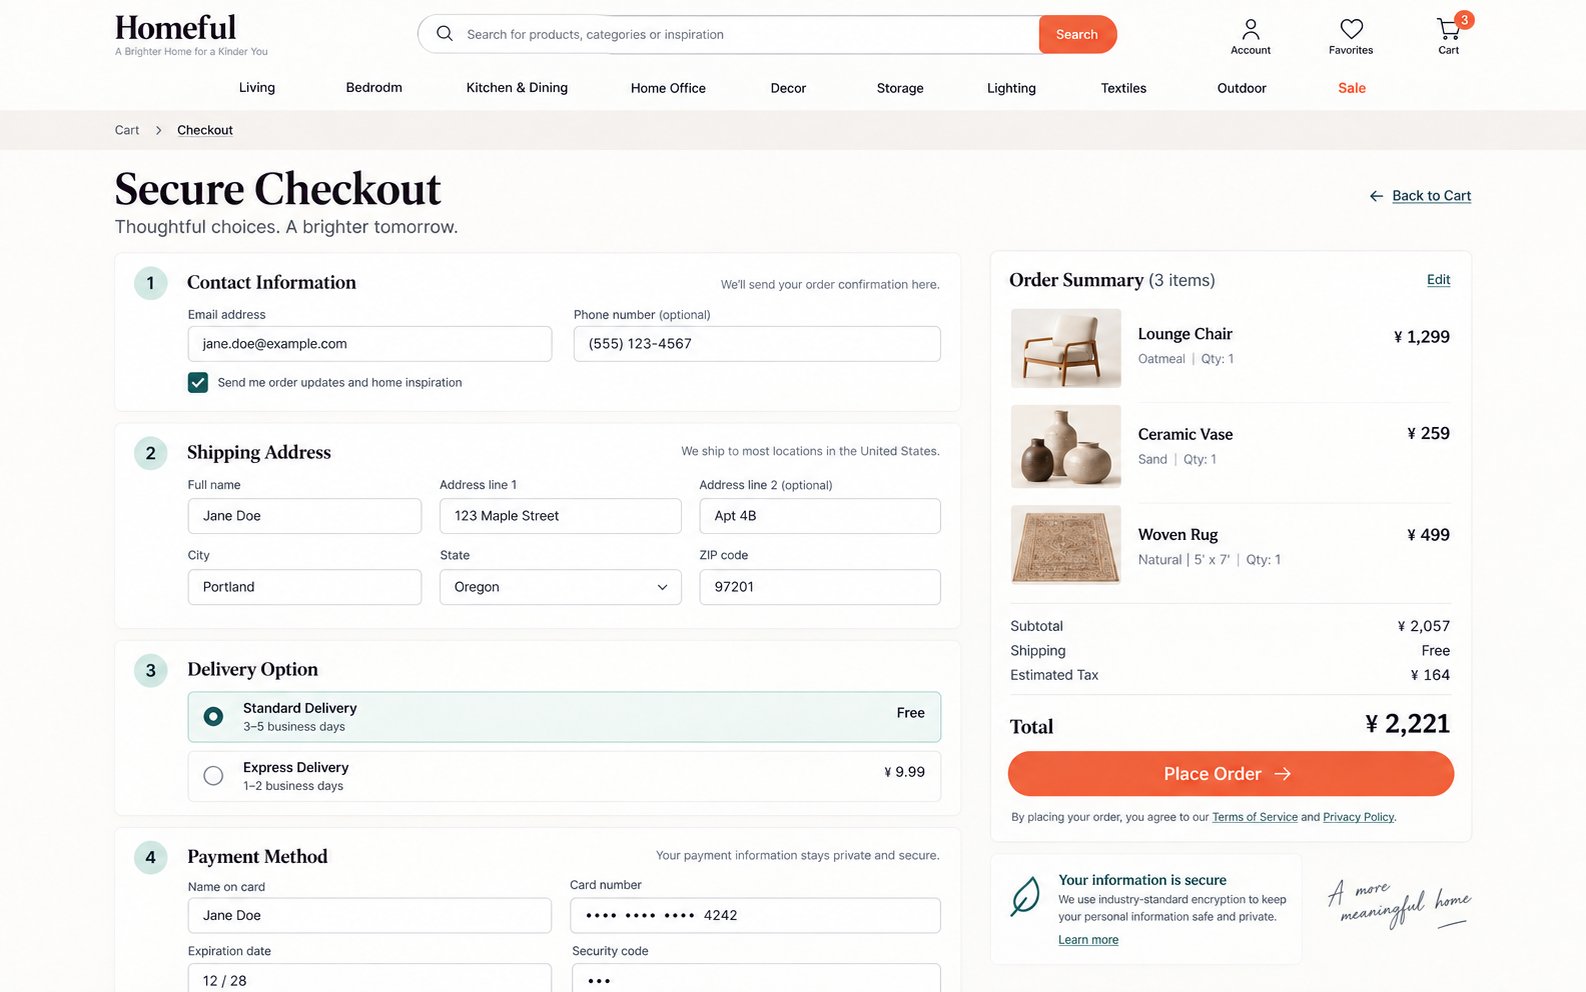Choose Express Delivery radio option

213,775
